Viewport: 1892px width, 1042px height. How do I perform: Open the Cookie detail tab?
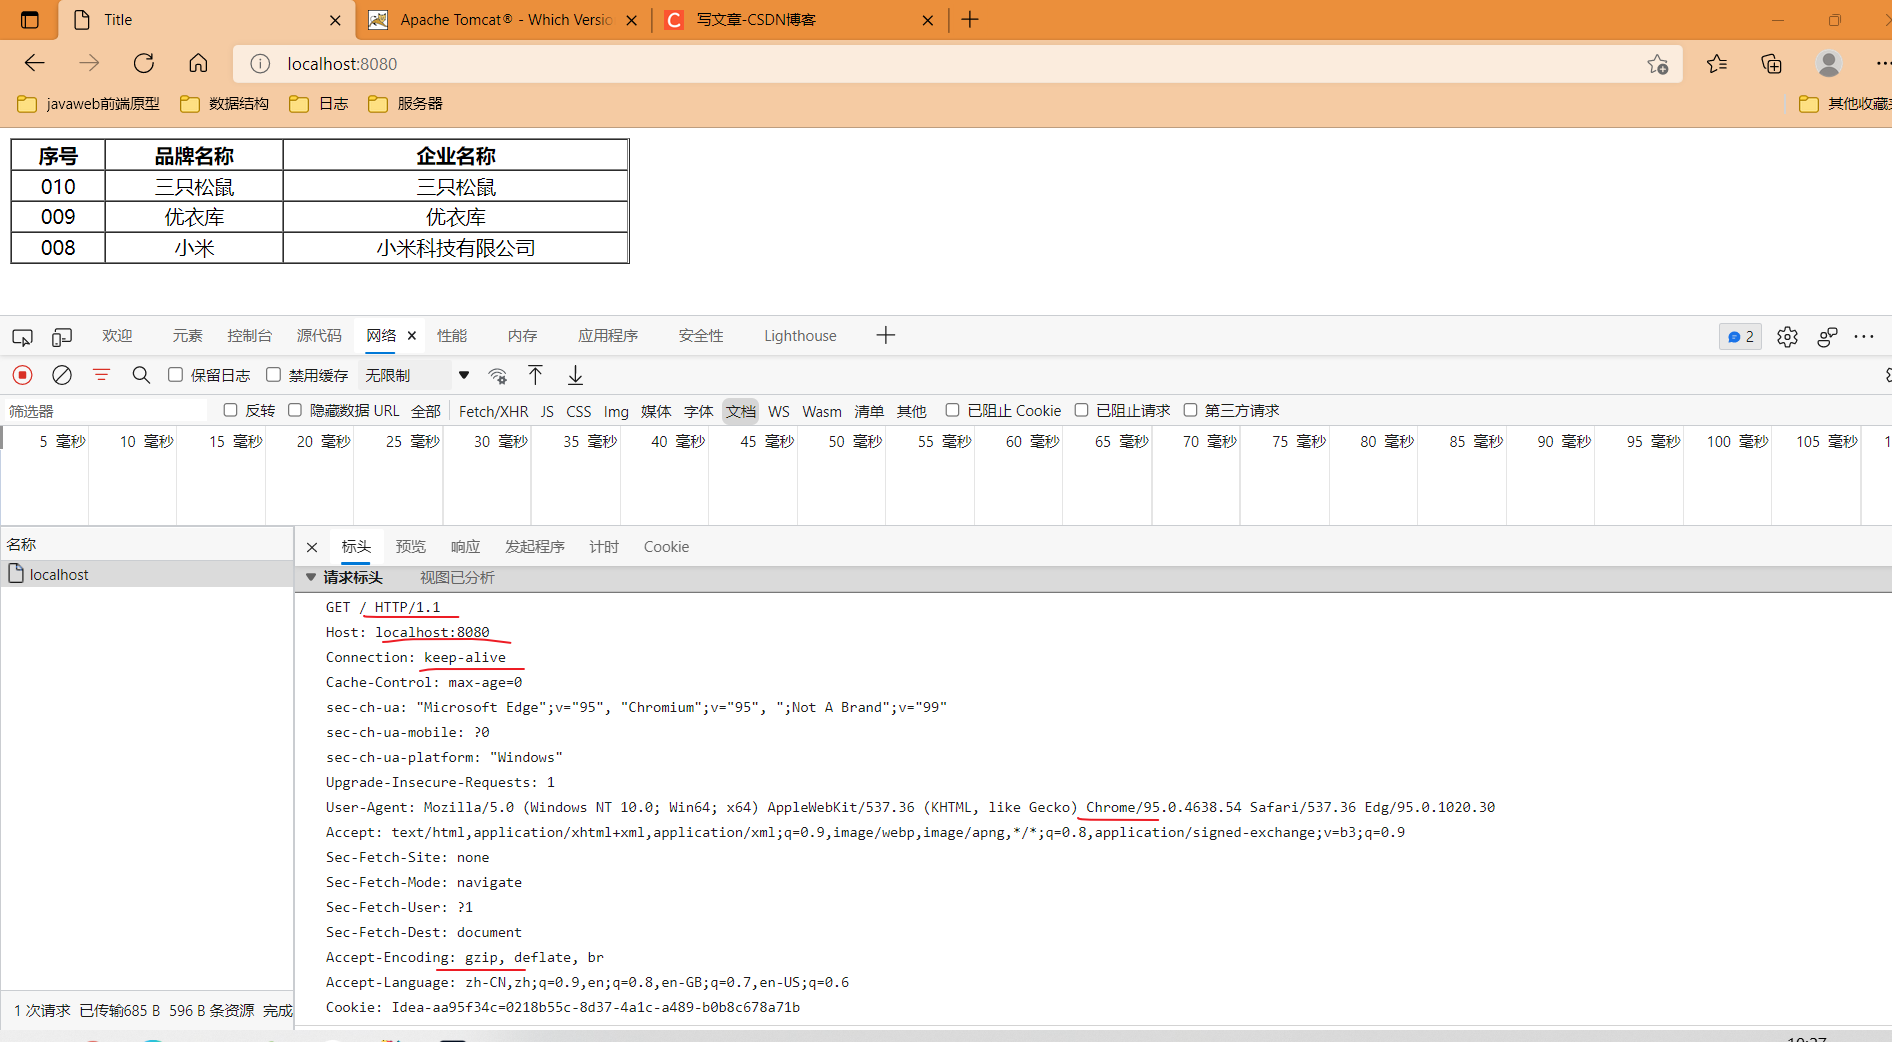(x=666, y=547)
